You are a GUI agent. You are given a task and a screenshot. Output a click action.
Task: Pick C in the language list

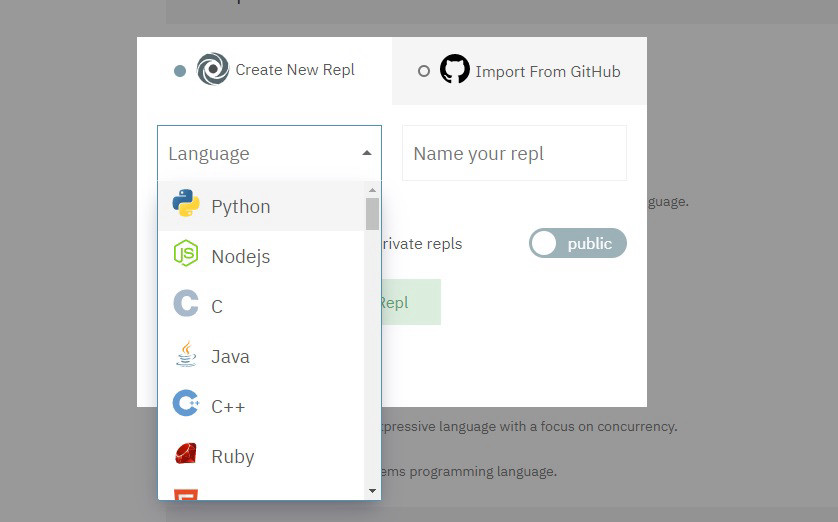261,306
